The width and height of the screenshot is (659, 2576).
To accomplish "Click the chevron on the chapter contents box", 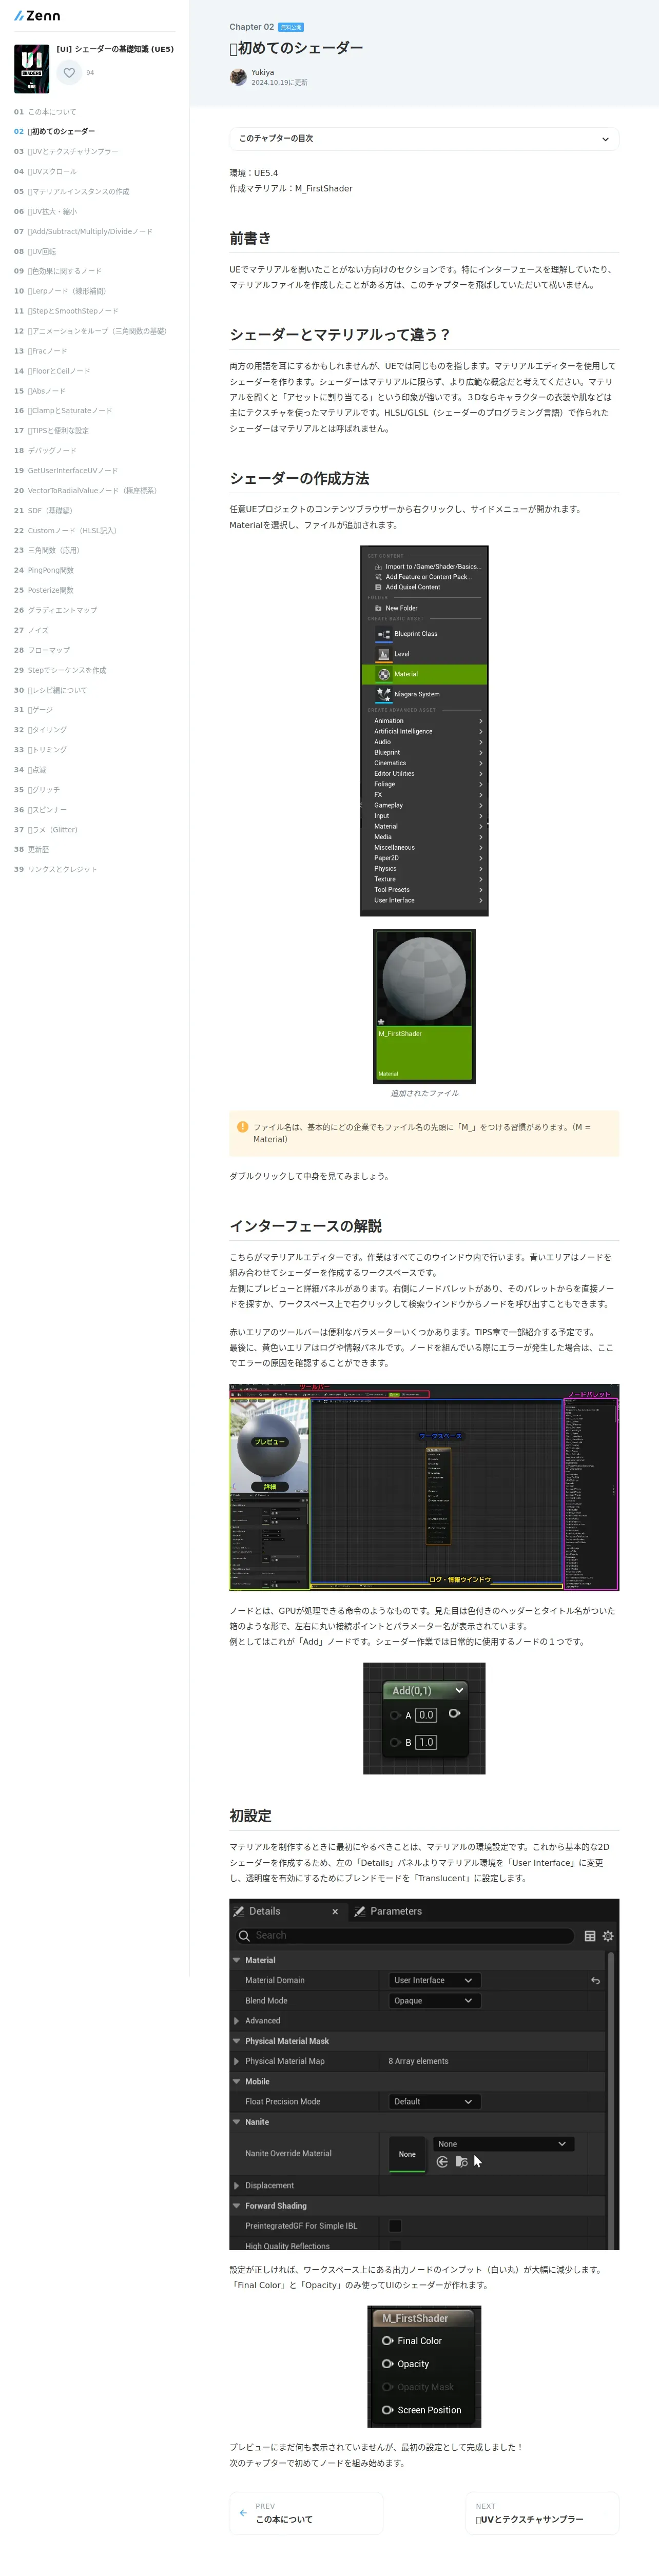I will click(x=605, y=139).
